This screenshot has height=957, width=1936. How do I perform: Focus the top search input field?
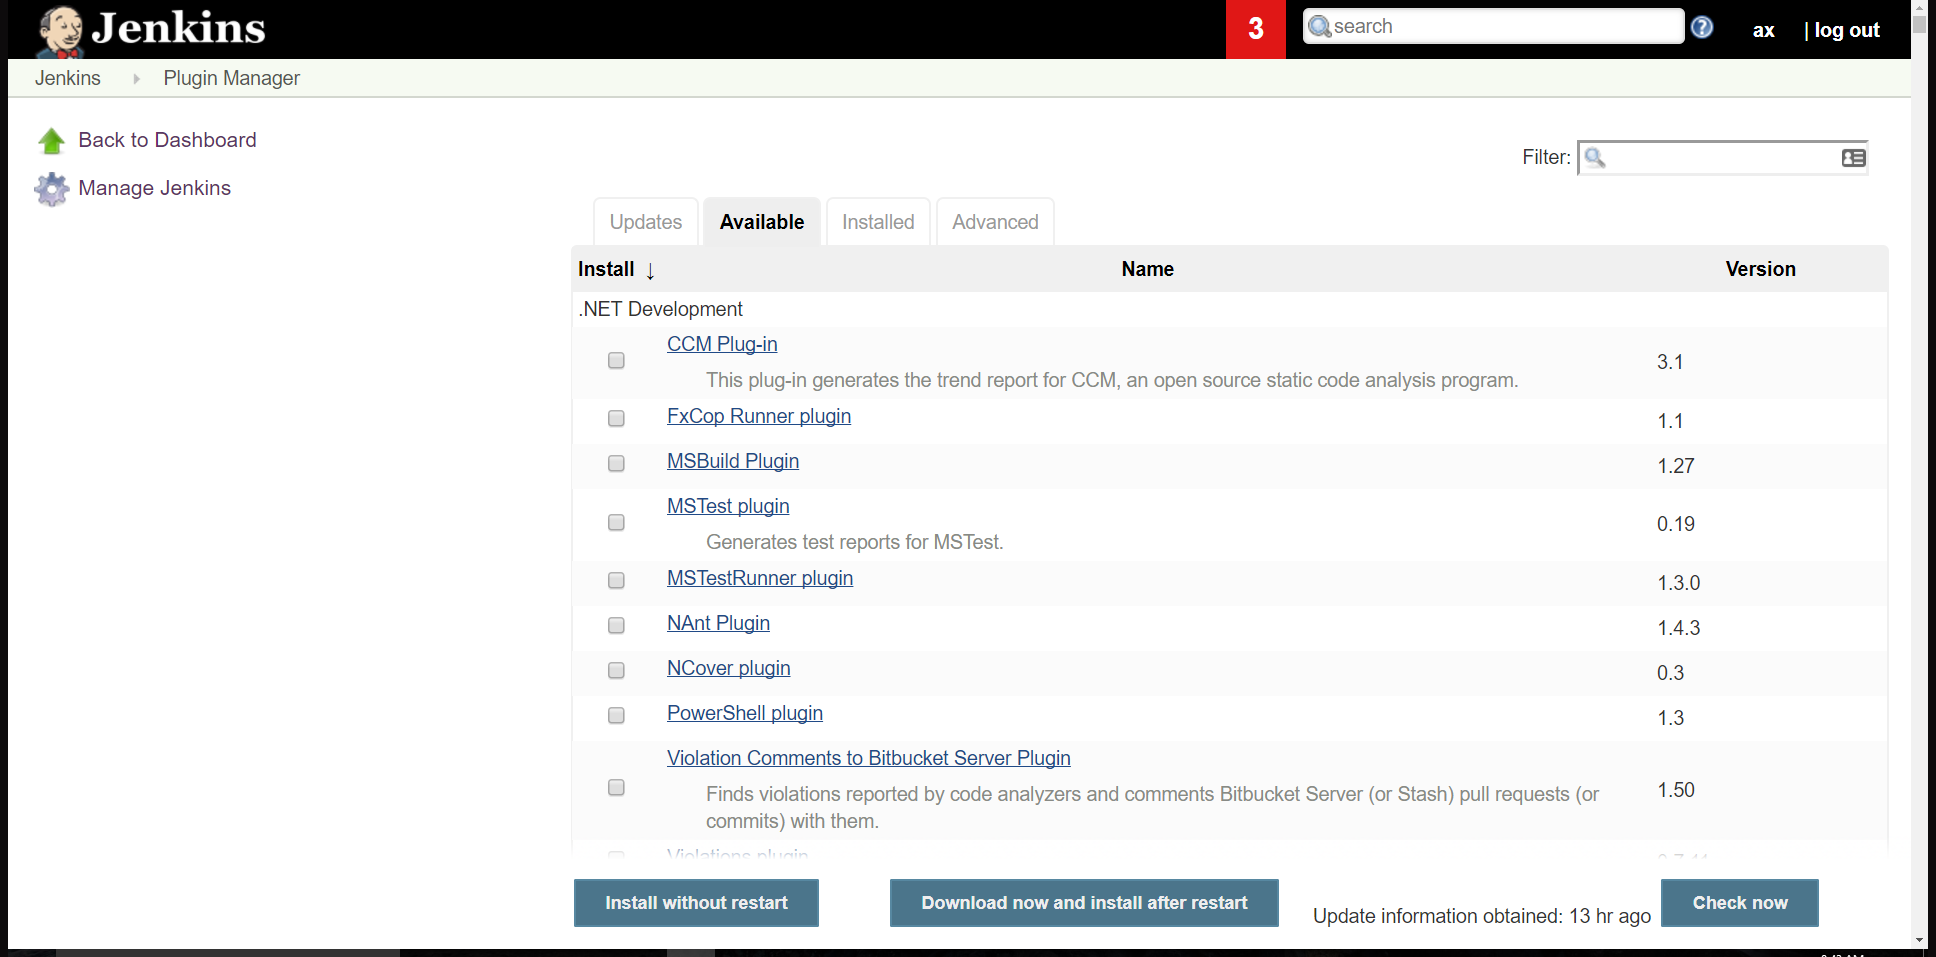click(1494, 26)
